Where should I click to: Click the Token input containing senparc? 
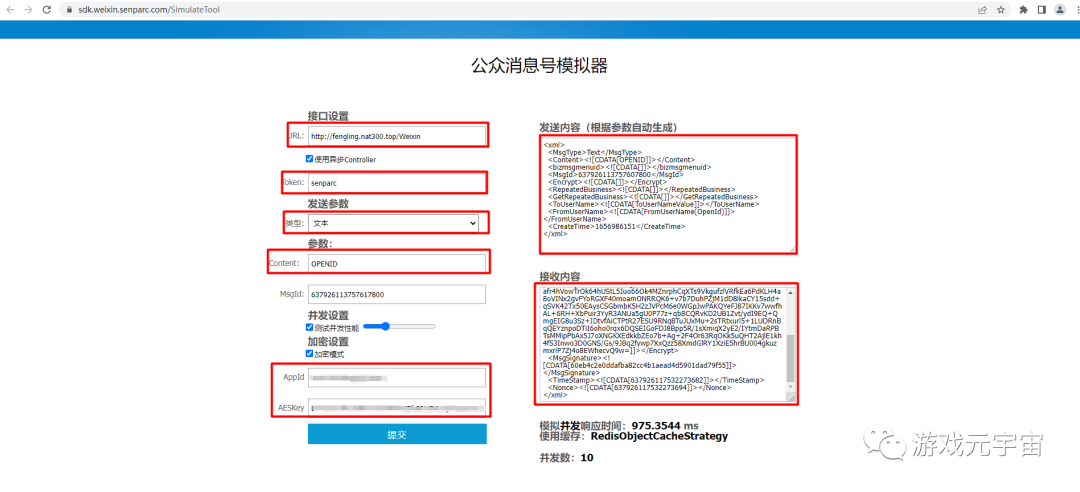coord(397,183)
